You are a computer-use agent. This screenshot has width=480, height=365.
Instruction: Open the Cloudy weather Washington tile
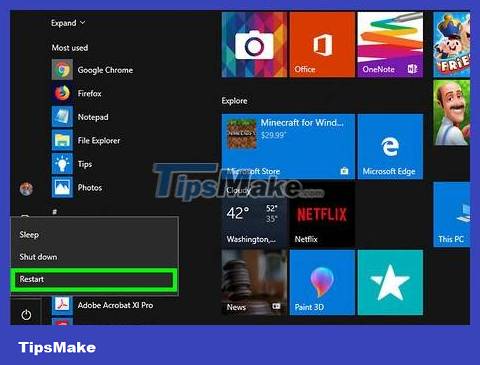coord(254,214)
